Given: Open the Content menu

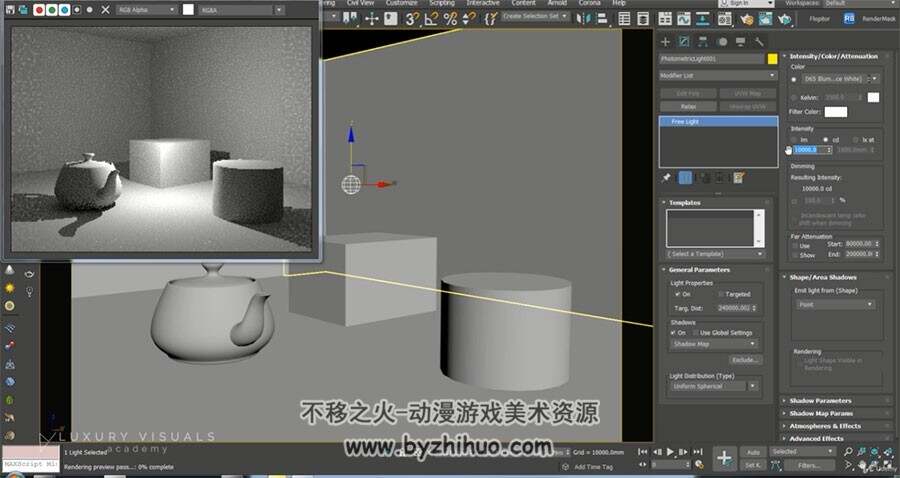Looking at the screenshot, I should 523,3.
